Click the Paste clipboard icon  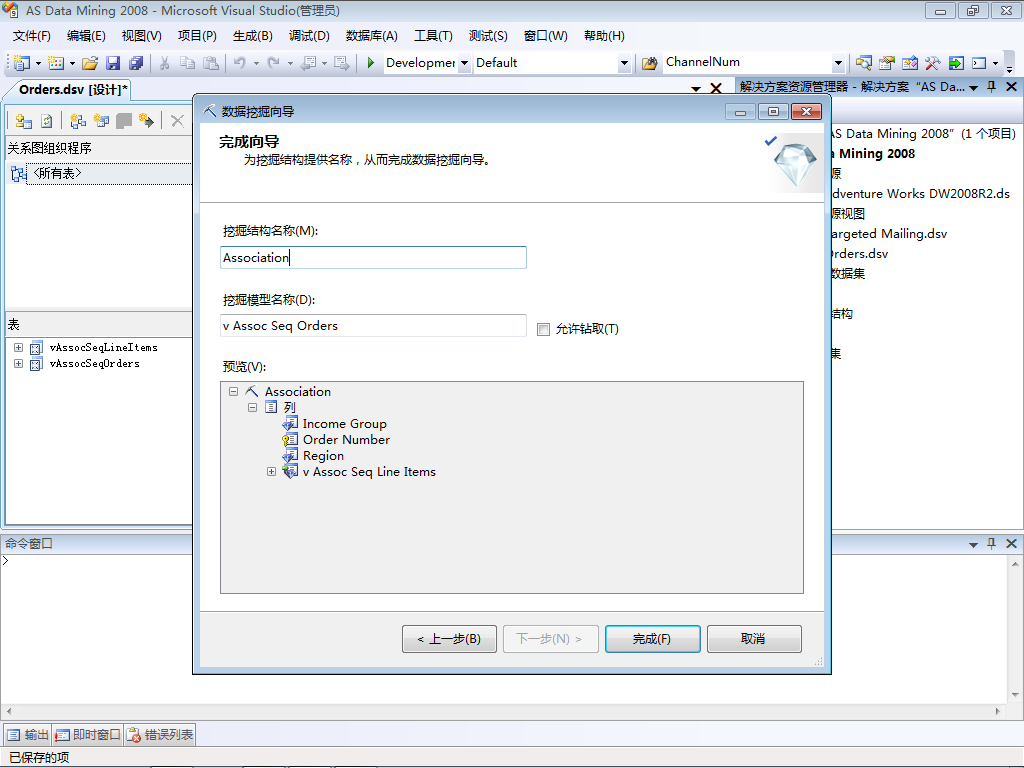(x=210, y=63)
